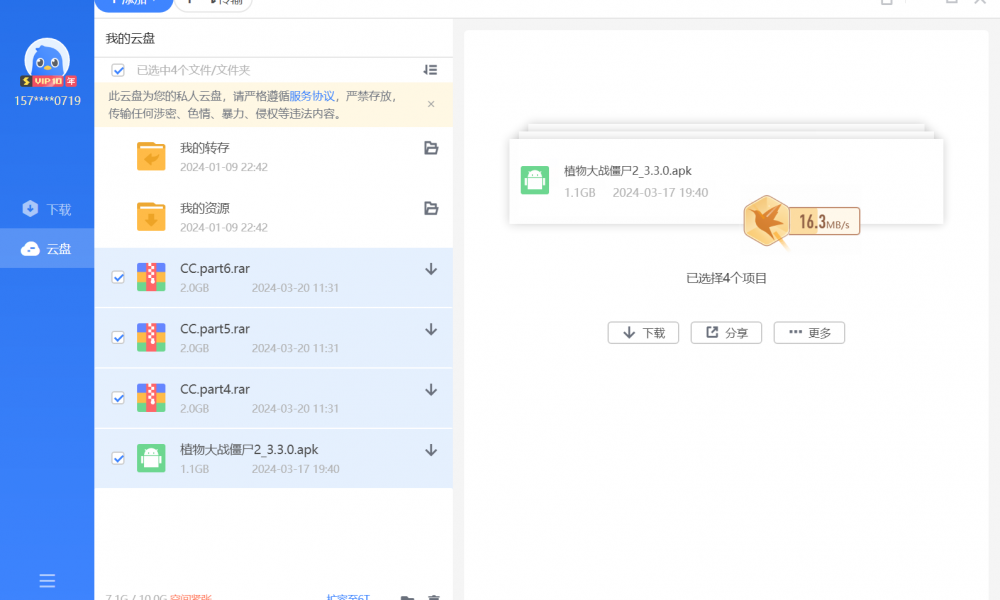
Task: Click the Xunlei bird avatar icon
Action: pos(47,60)
